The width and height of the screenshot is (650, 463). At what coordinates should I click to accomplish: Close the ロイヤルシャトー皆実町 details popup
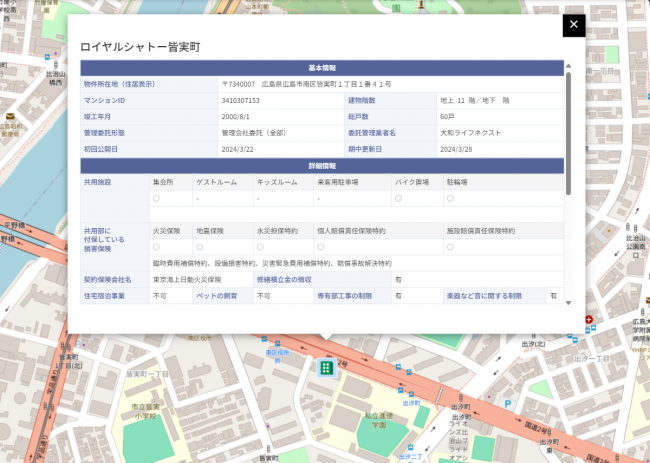coord(573,25)
